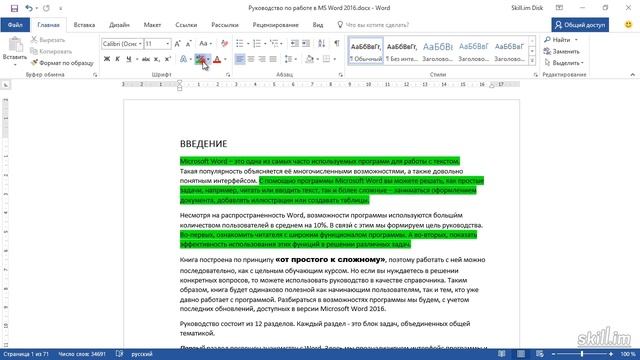Apply red font color swatch
The image size is (640, 360).
pos(217,60)
